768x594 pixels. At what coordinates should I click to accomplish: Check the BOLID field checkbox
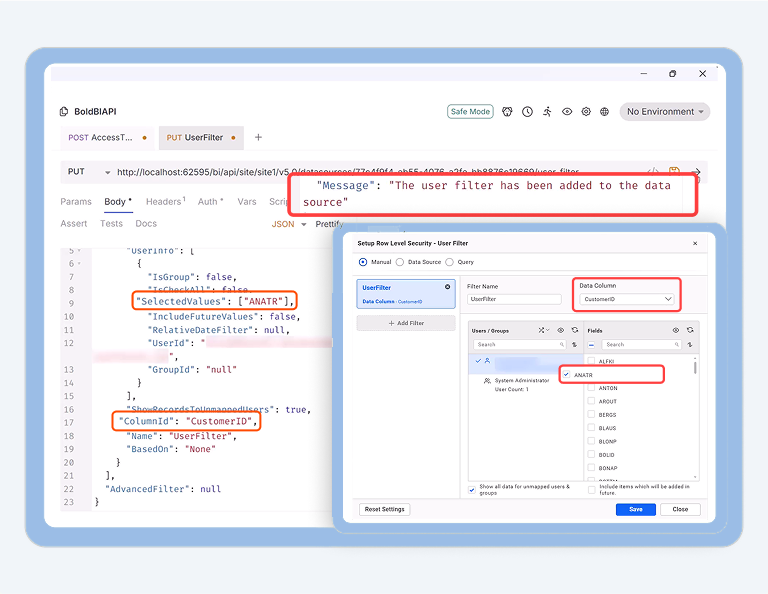click(x=591, y=454)
